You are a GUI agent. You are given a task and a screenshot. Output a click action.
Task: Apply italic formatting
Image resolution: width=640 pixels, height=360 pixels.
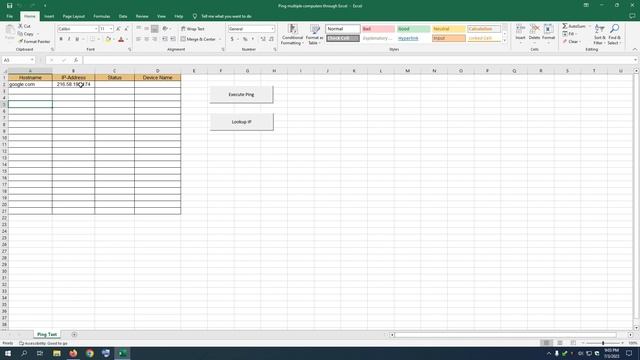click(69, 39)
